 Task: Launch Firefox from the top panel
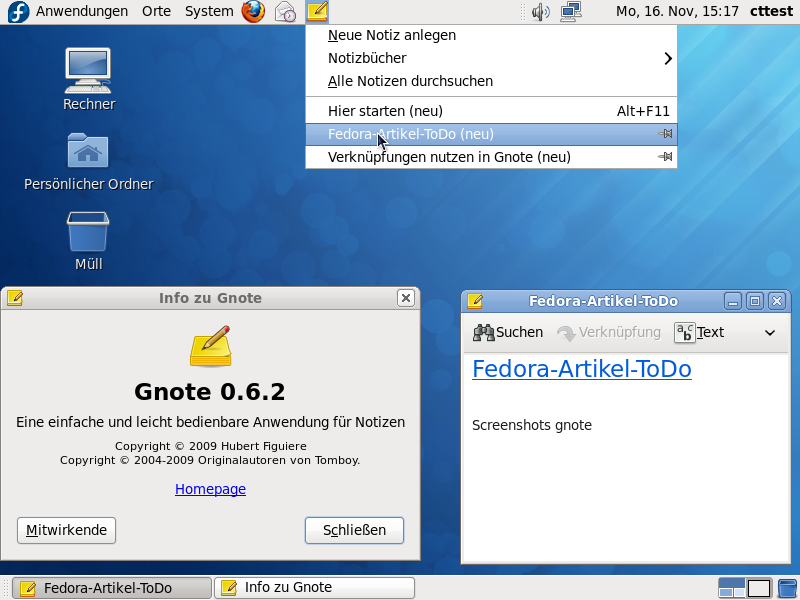253,12
